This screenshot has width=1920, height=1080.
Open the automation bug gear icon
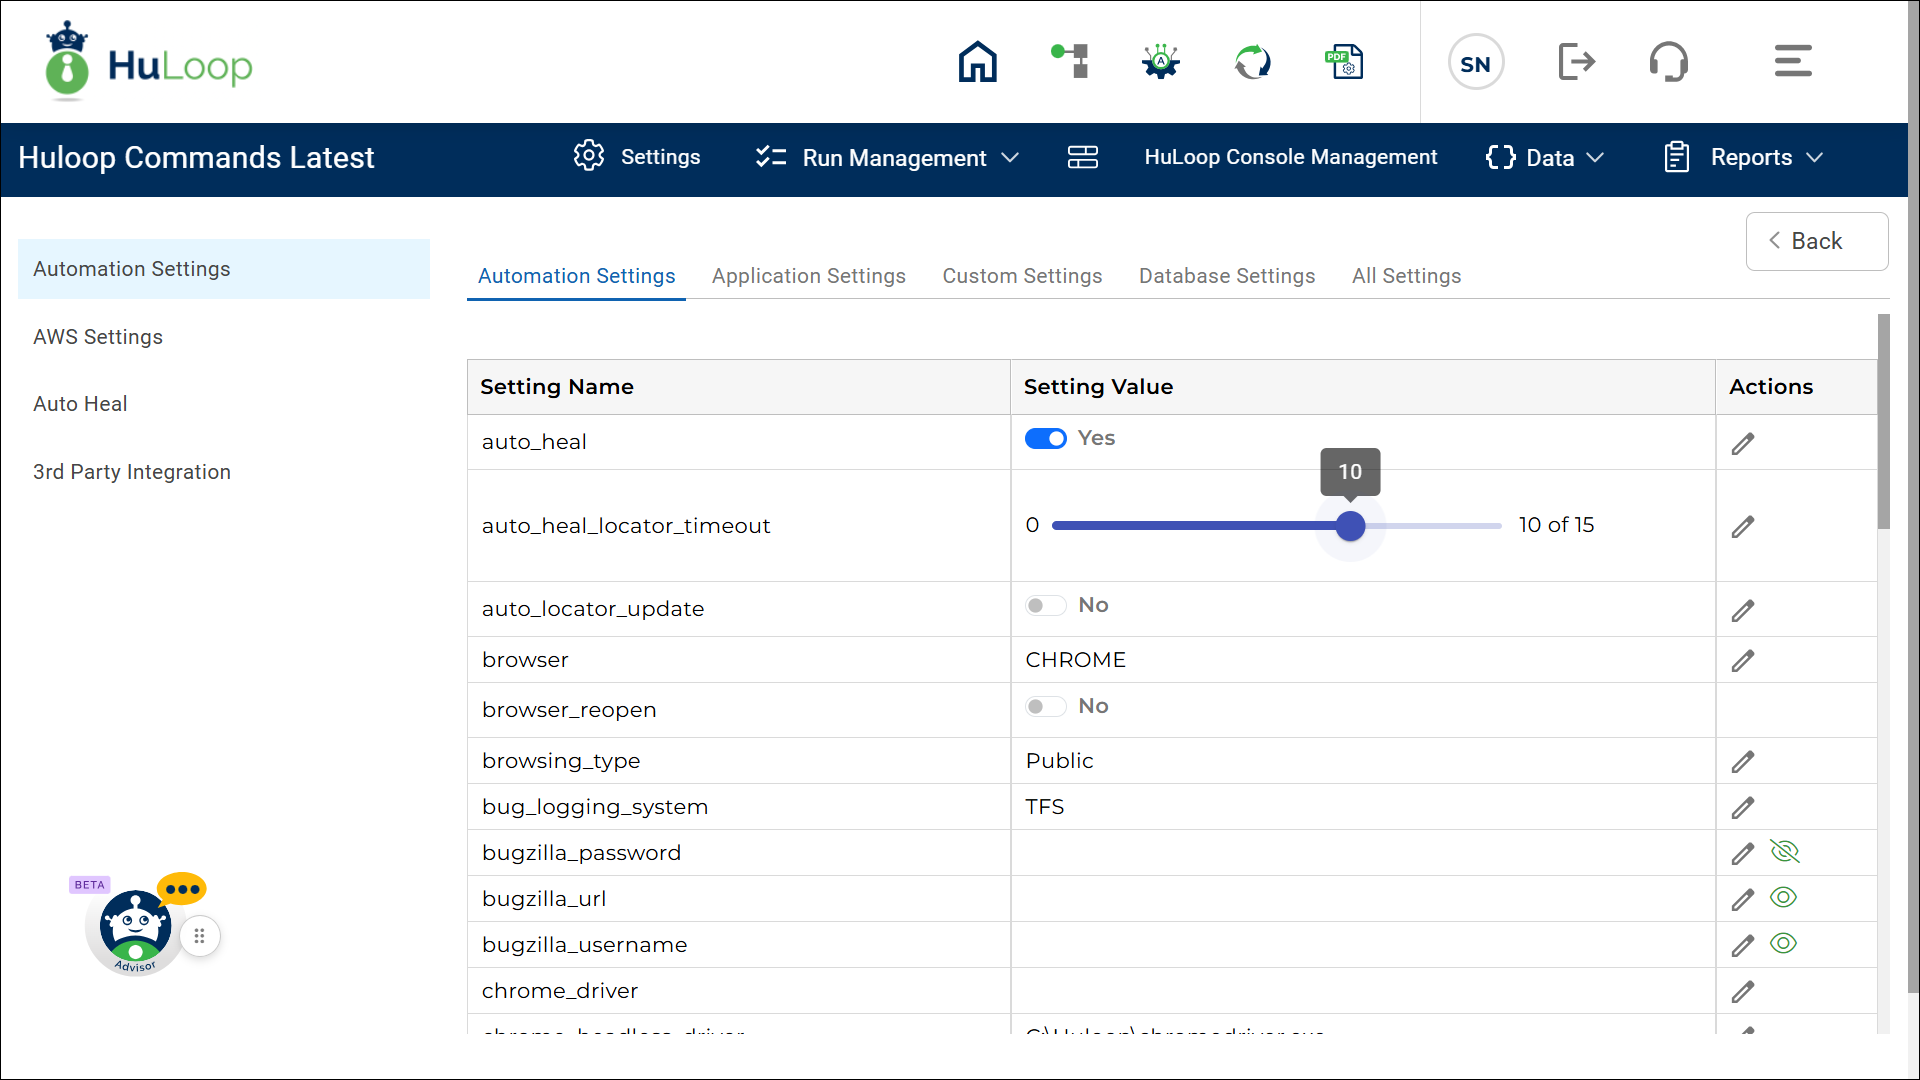(x=1161, y=62)
